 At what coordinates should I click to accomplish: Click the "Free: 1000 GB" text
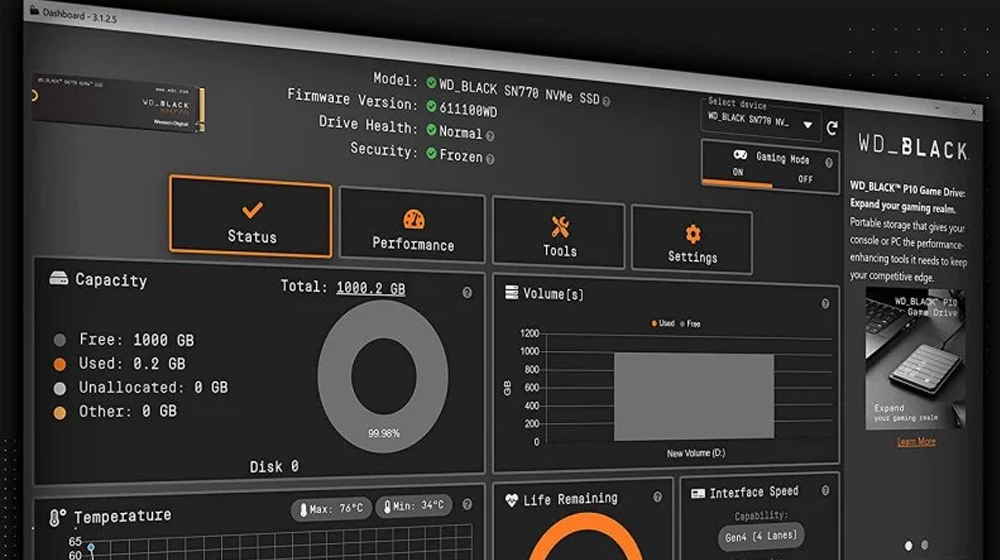click(136, 340)
